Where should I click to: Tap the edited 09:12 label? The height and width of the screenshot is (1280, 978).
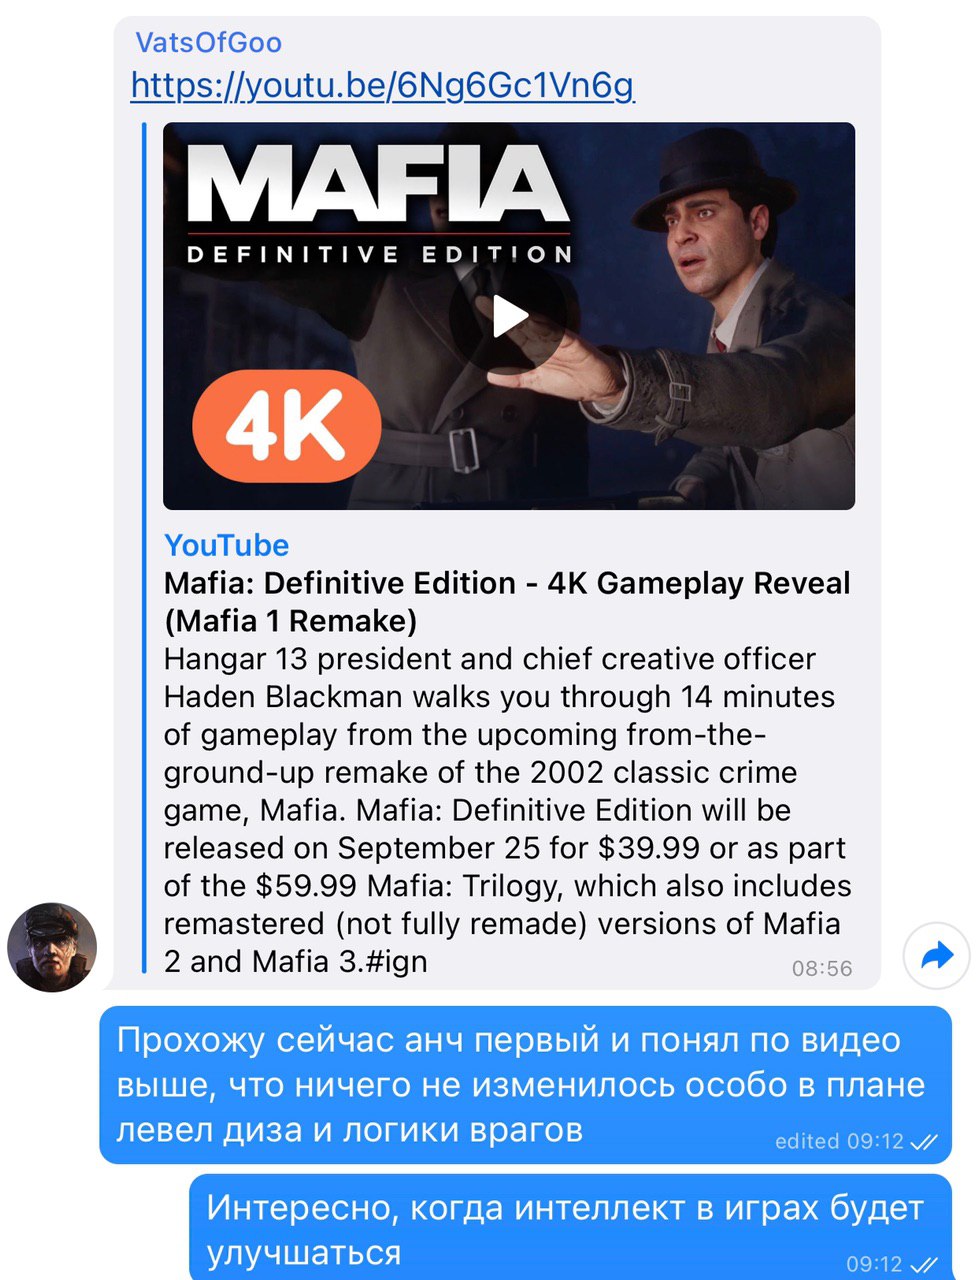[x=839, y=1141]
